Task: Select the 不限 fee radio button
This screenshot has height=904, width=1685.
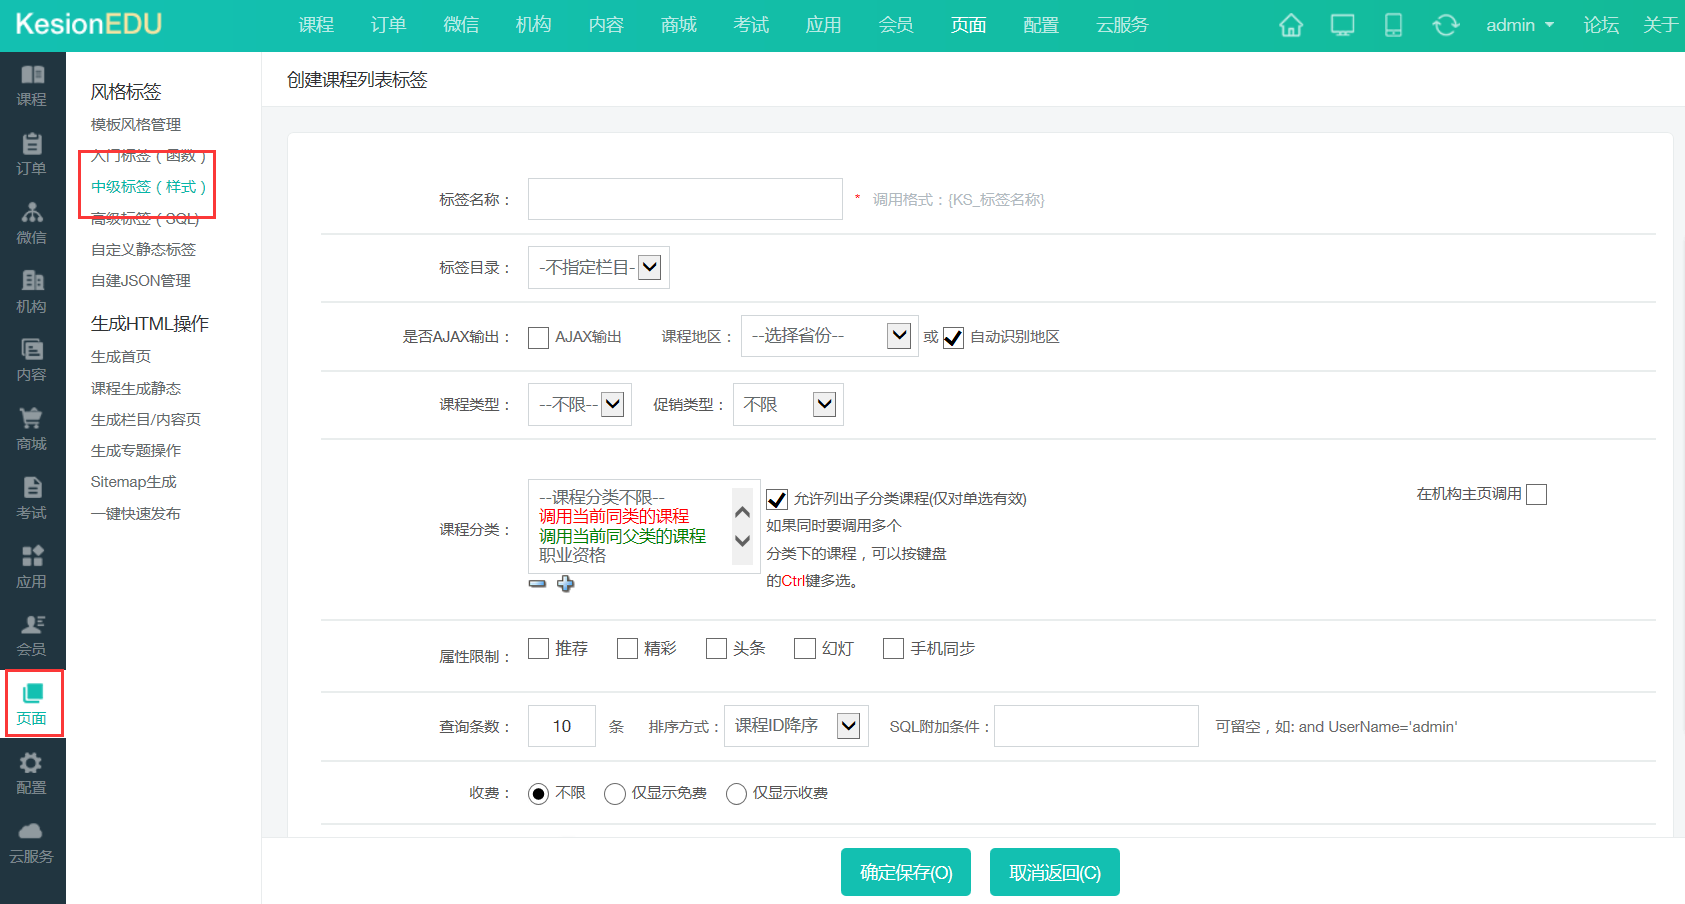Action: point(538,794)
